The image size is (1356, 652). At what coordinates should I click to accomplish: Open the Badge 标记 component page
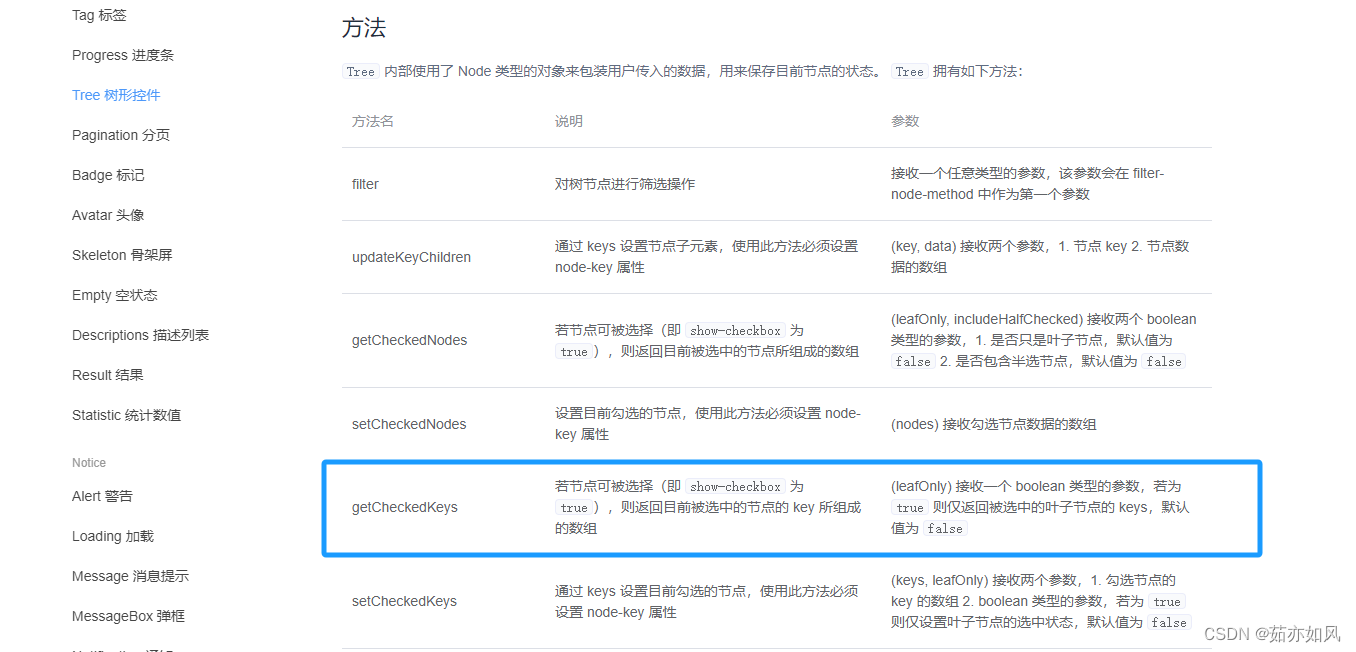click(108, 175)
